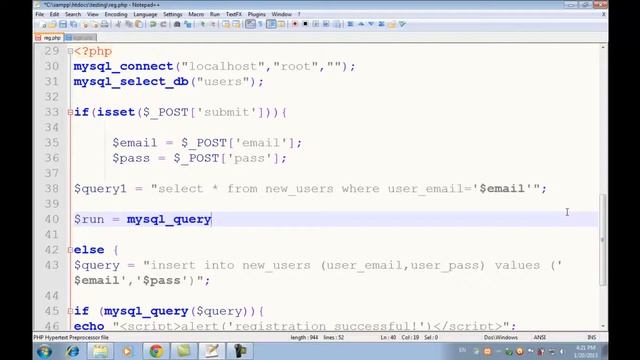Open the File menu
640x360 pixels.
pos(40,14)
